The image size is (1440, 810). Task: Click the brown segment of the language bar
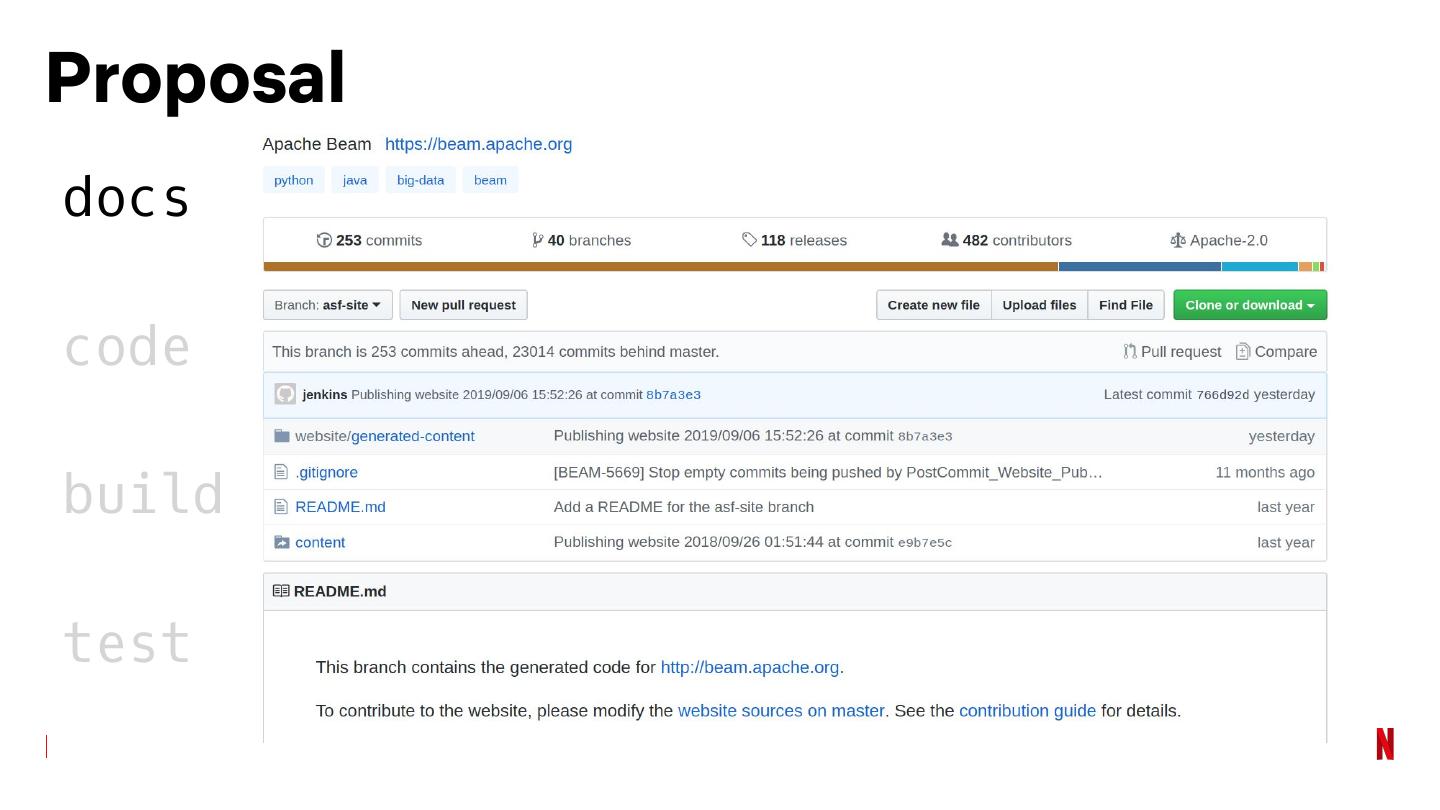point(661,267)
